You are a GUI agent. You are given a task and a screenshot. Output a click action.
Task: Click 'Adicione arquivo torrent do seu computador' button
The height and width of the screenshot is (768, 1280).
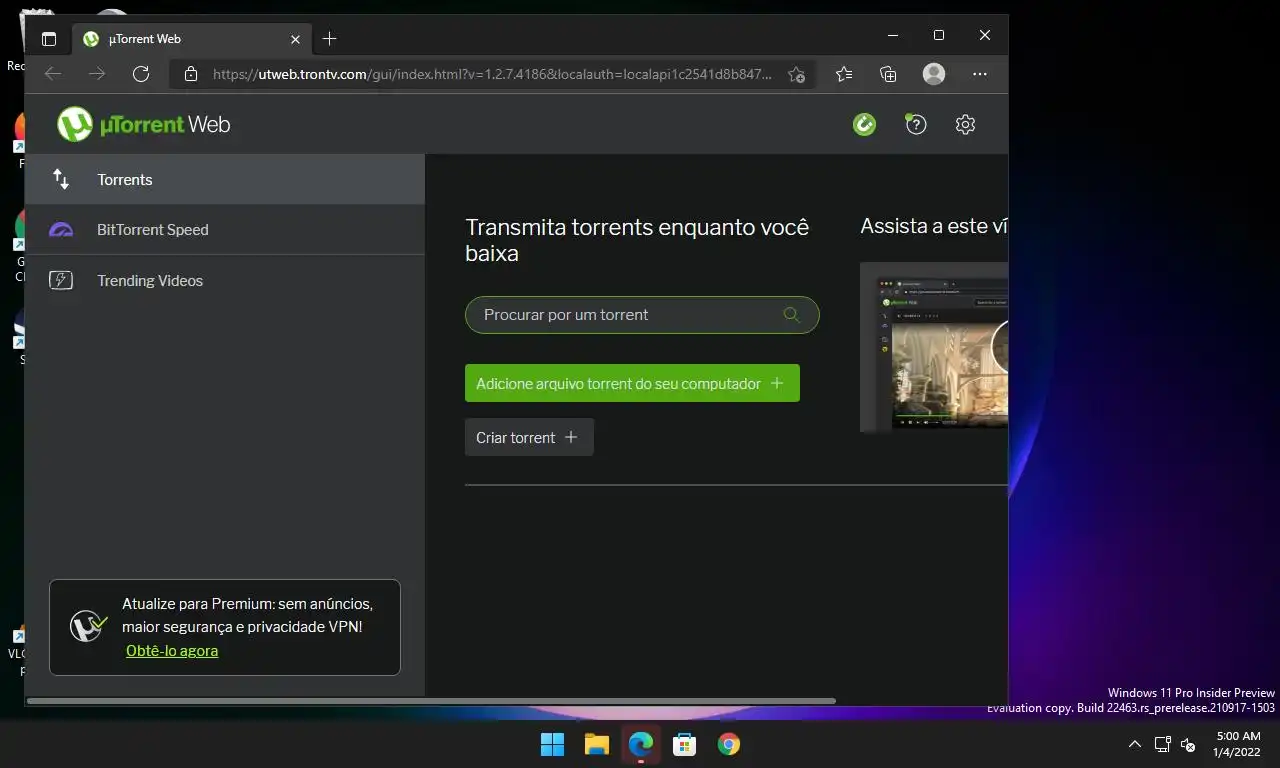(x=632, y=383)
